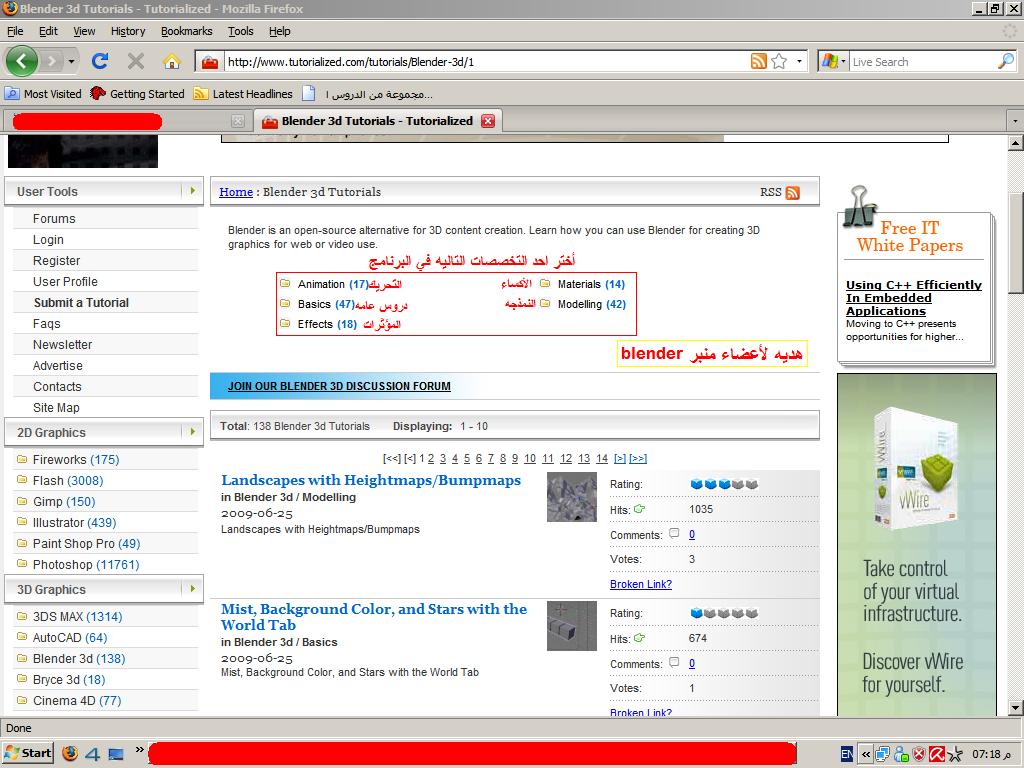Click the rating cubes of Landscapes tutorial

click(x=724, y=484)
